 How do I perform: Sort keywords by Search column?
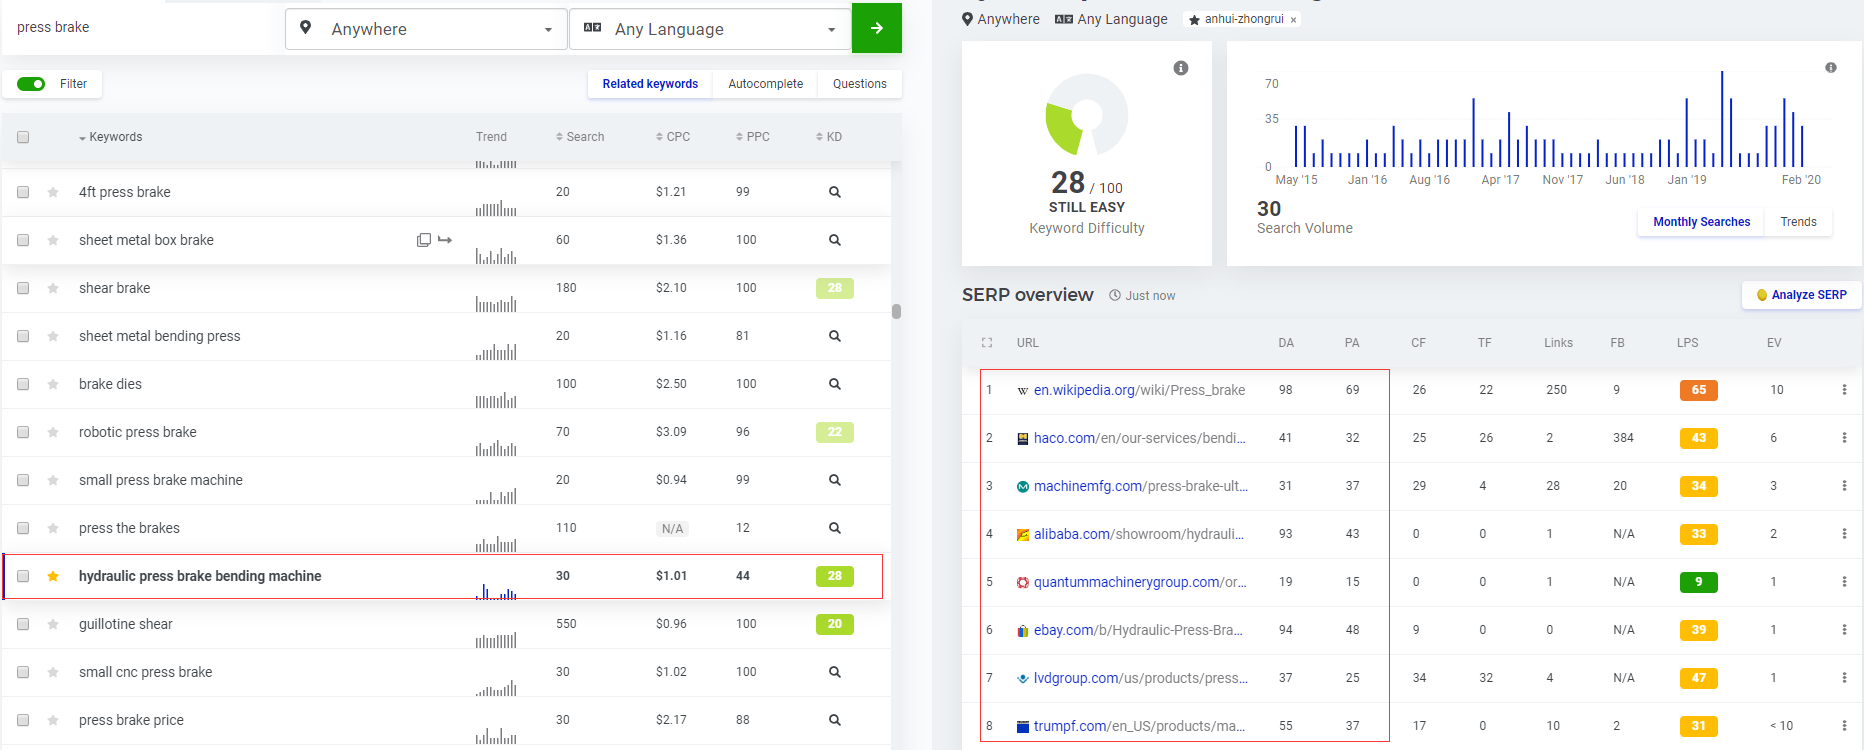580,137
